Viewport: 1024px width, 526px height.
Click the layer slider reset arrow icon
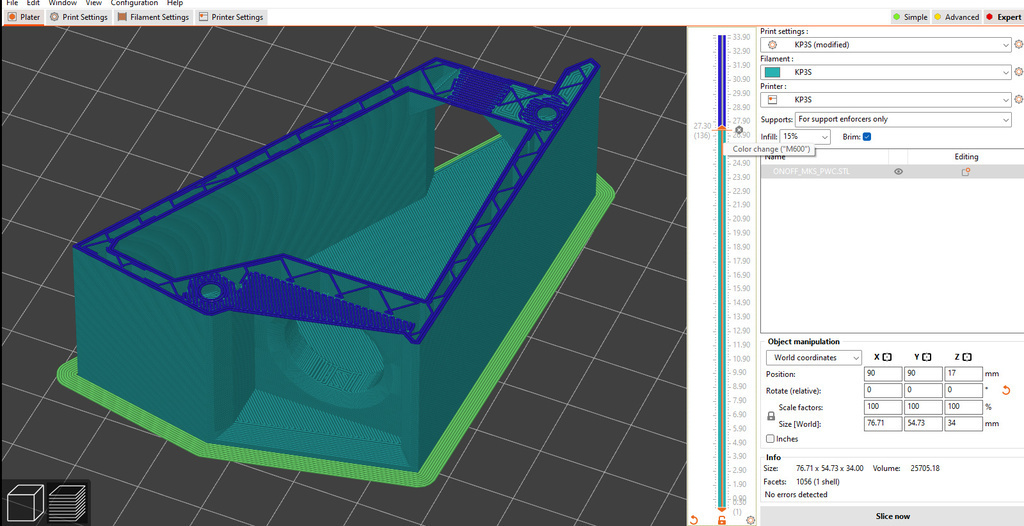coord(694,520)
